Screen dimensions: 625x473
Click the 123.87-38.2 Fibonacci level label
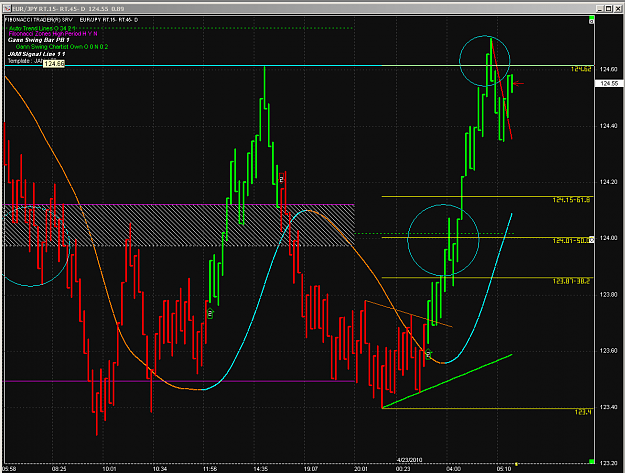(571, 281)
